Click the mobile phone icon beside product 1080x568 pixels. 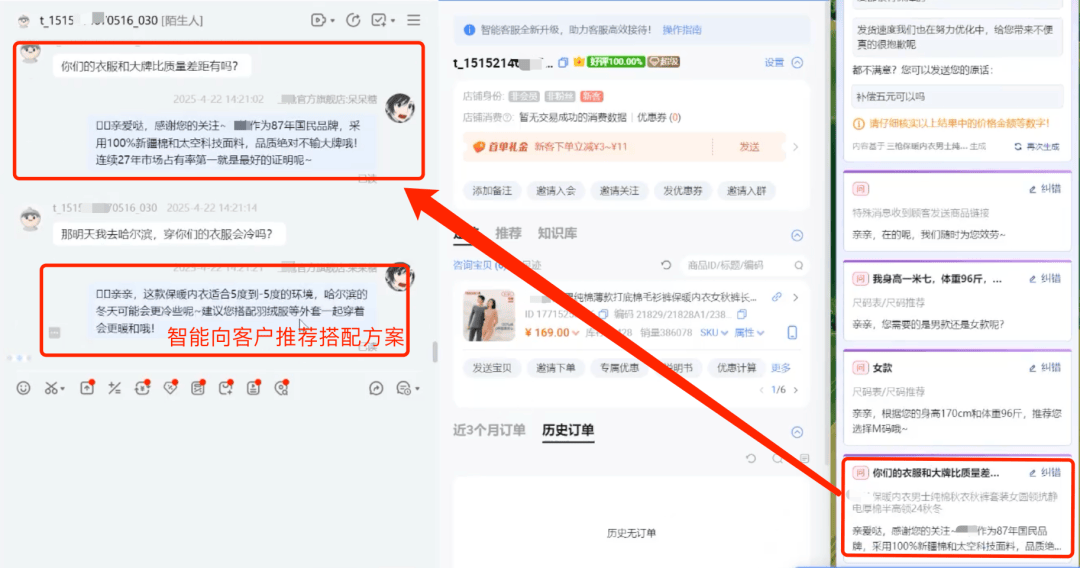tap(793, 332)
